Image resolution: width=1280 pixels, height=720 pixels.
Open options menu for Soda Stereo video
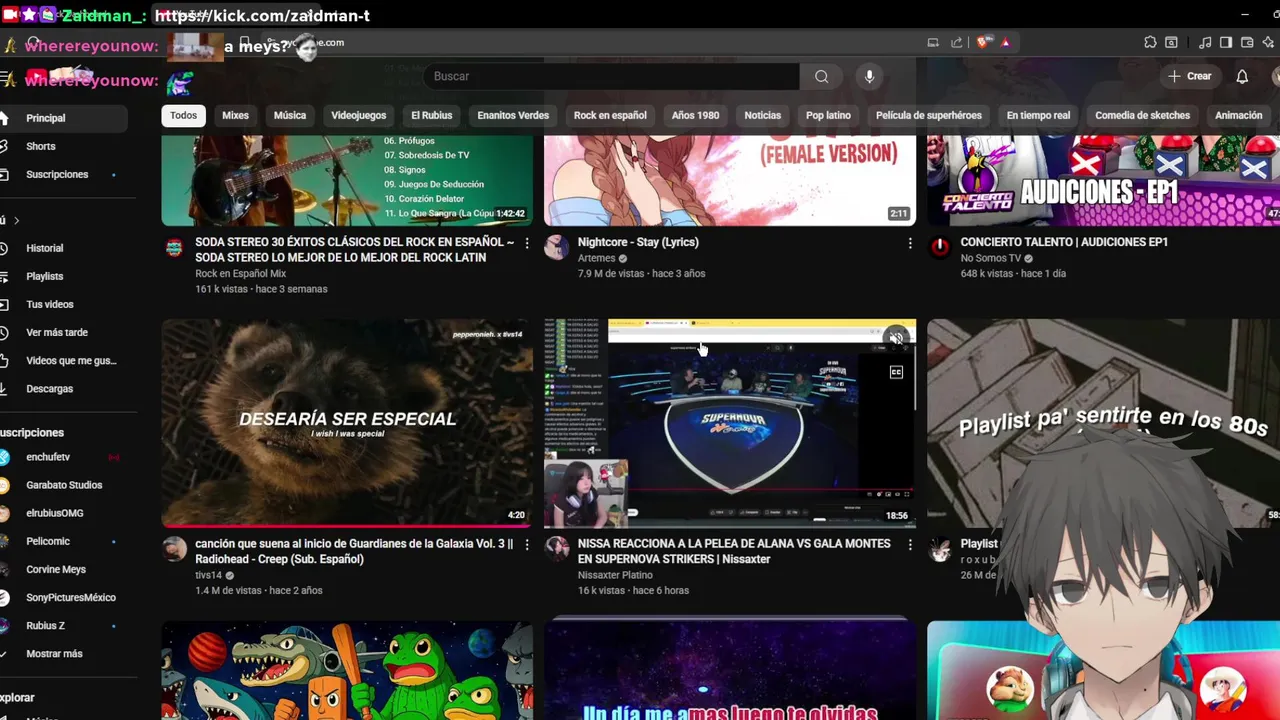coord(527,243)
